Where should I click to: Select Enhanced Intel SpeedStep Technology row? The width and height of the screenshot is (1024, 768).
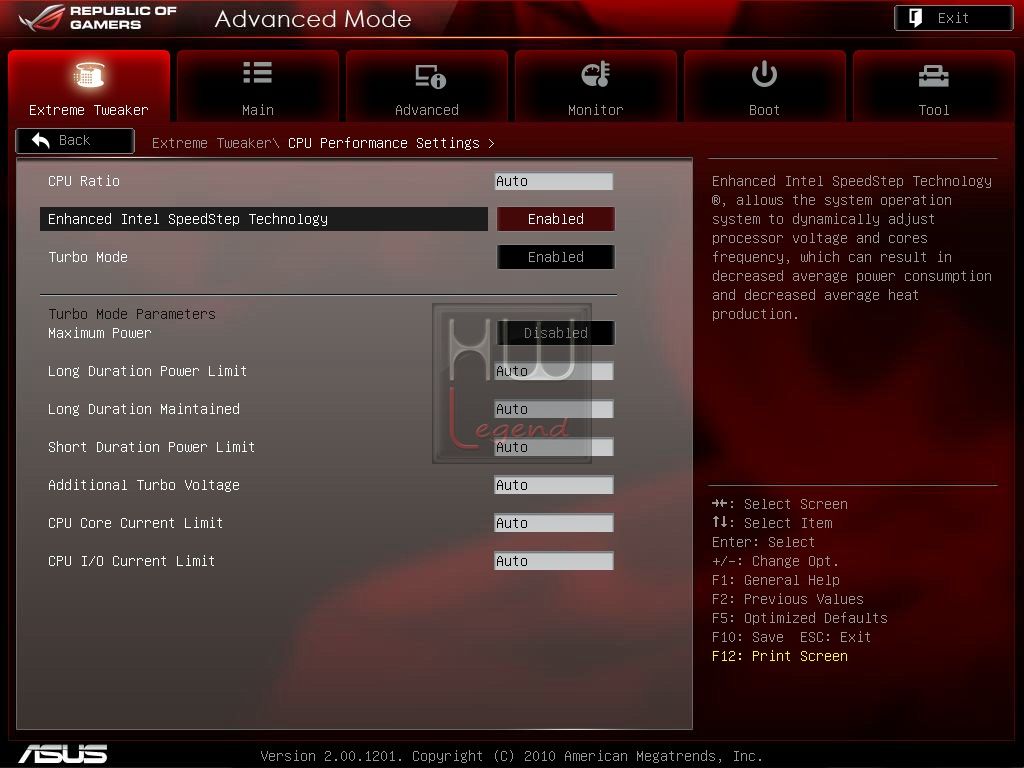click(264, 219)
